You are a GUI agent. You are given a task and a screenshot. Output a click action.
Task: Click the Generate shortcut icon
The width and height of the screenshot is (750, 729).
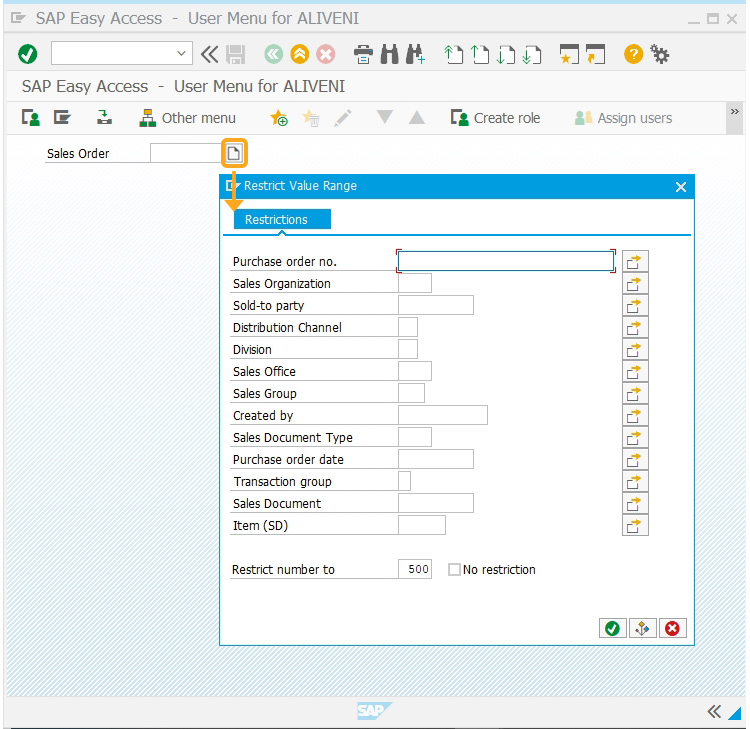pyautogui.click(x=596, y=54)
